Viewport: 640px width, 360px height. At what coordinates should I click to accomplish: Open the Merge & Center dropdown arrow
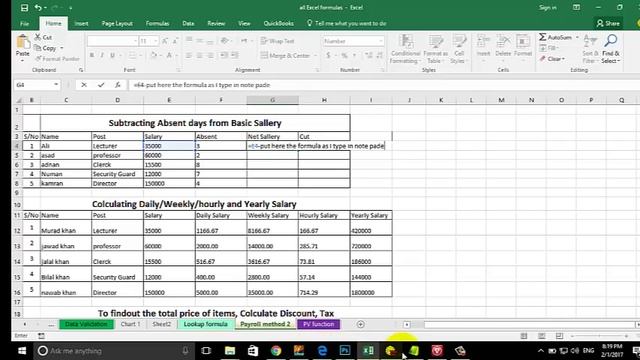coord(316,56)
